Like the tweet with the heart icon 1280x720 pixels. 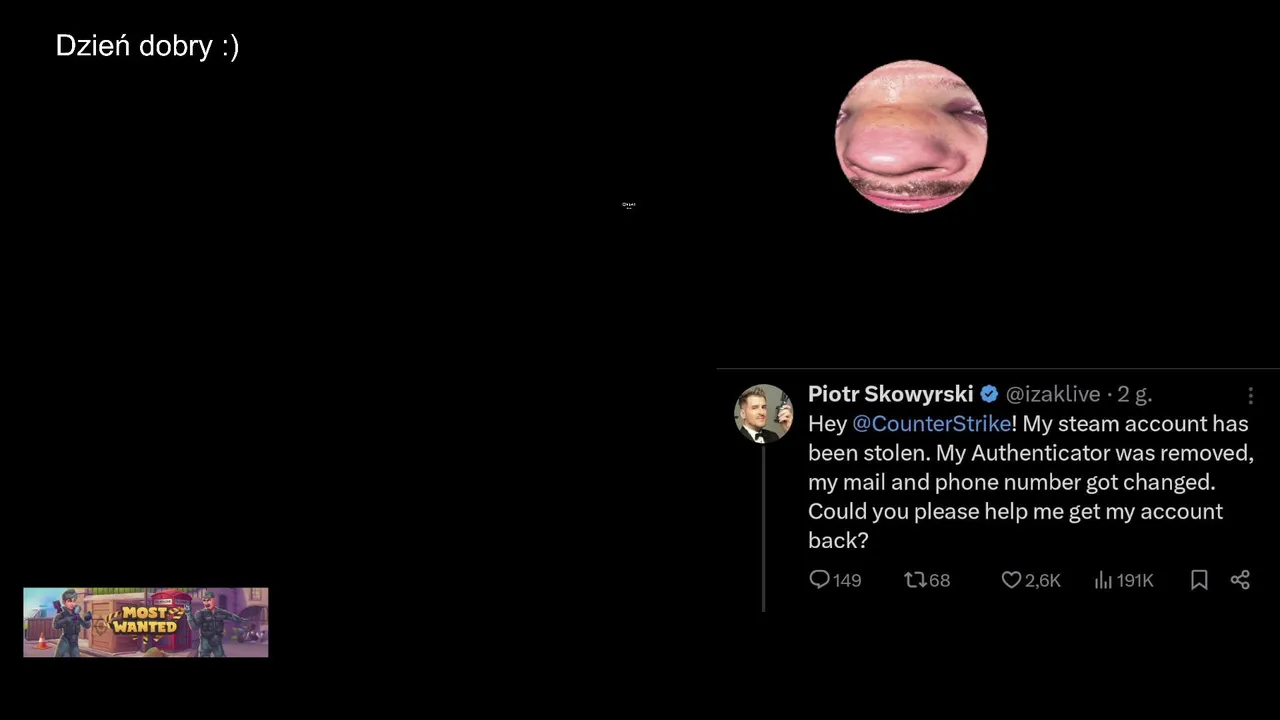[1011, 580]
